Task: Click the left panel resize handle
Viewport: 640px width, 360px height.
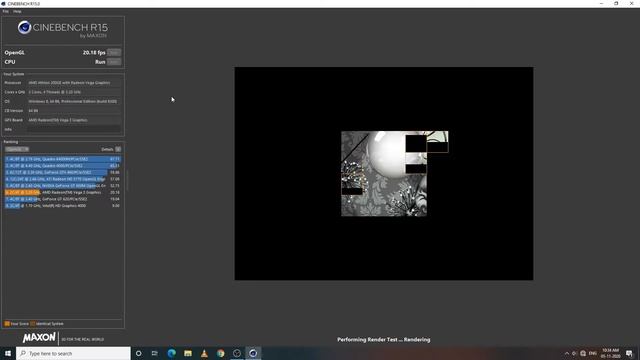Action: (x=127, y=181)
